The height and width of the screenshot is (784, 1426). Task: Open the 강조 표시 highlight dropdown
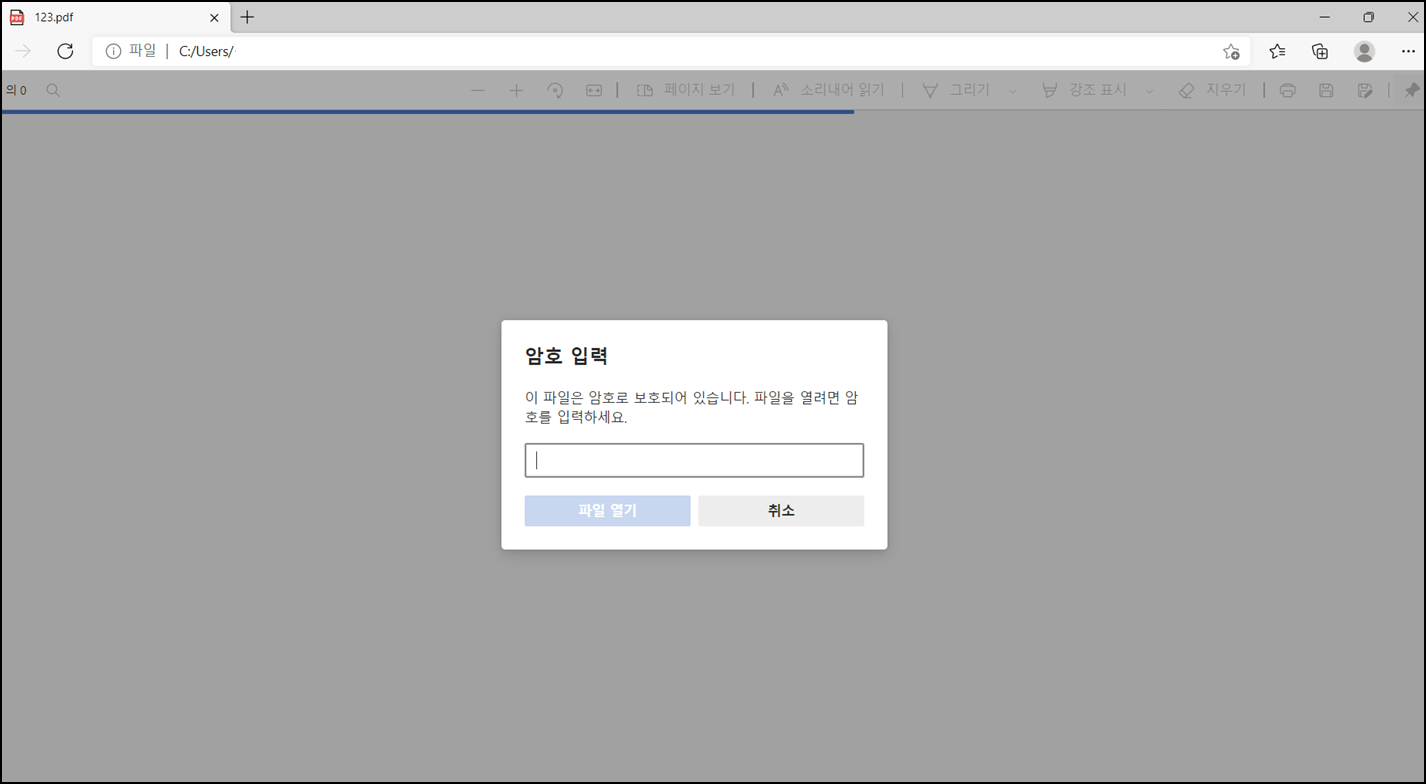tap(1150, 90)
